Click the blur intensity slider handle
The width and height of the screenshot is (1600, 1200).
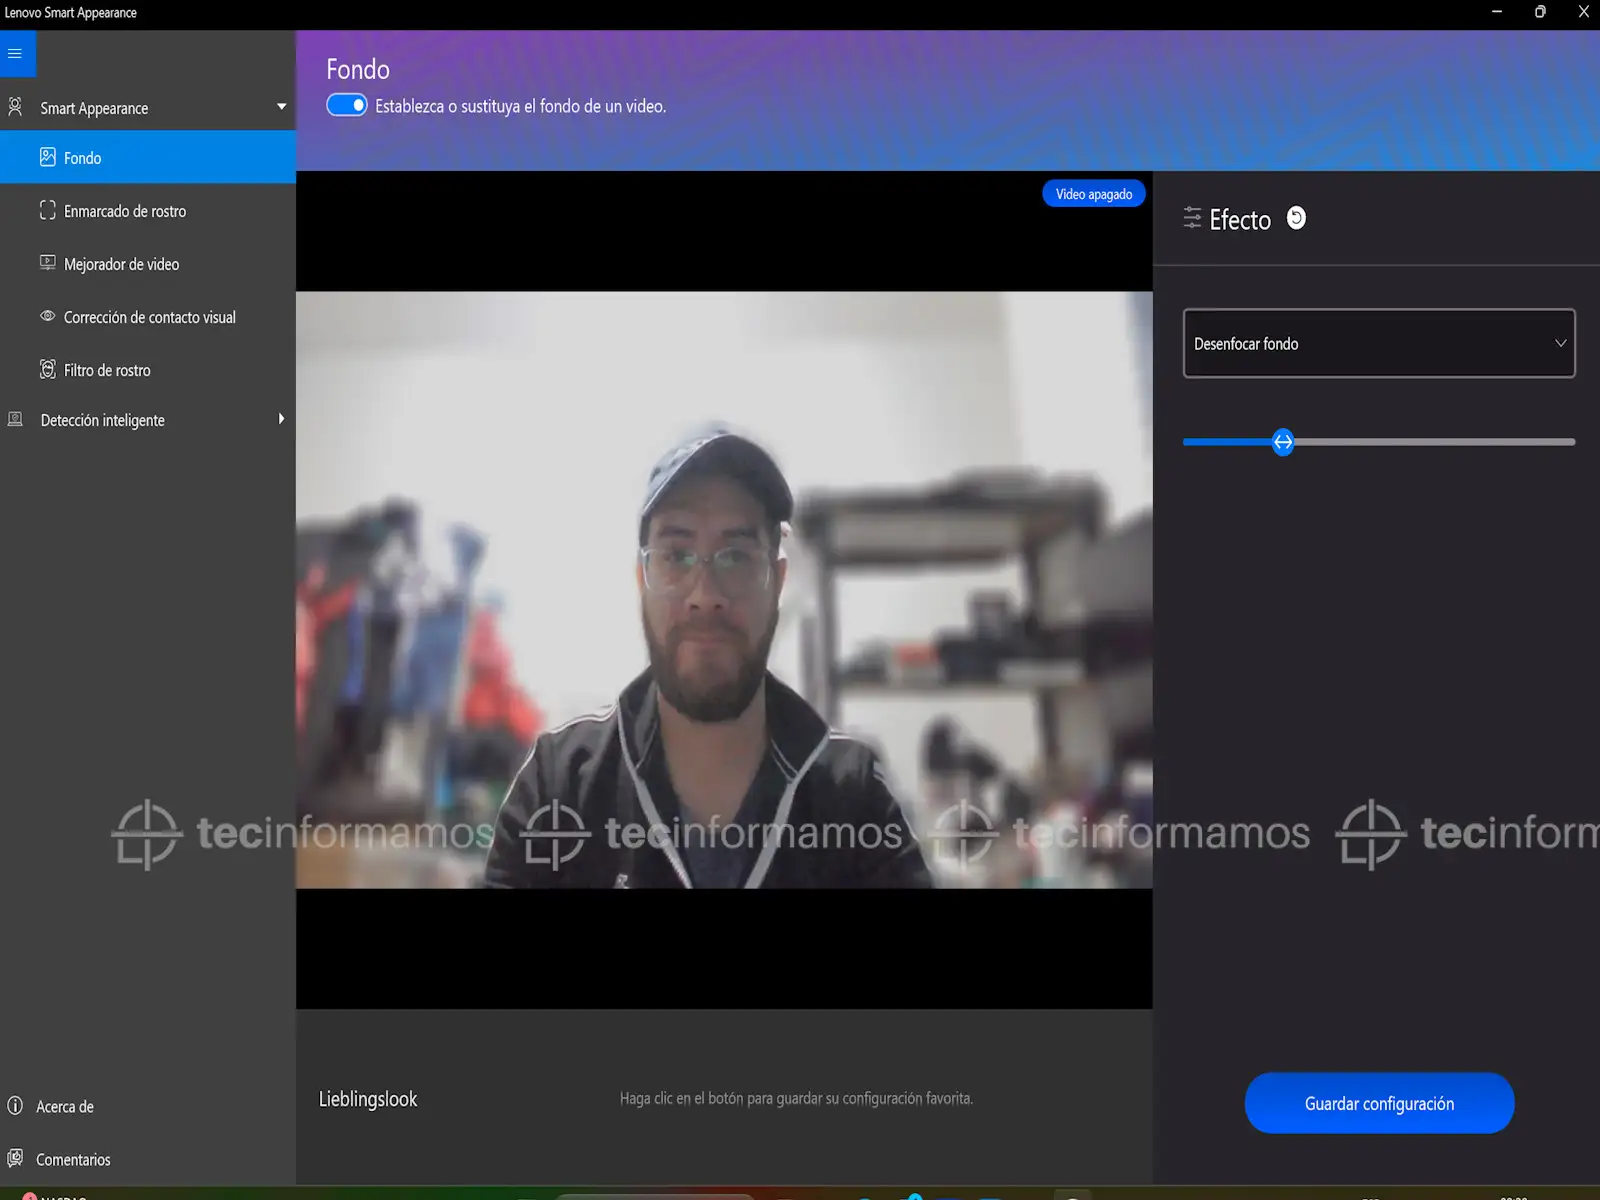point(1283,442)
